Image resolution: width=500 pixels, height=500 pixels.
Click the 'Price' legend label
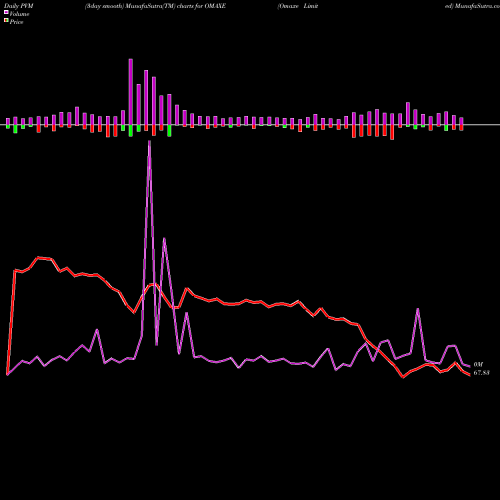16,22
